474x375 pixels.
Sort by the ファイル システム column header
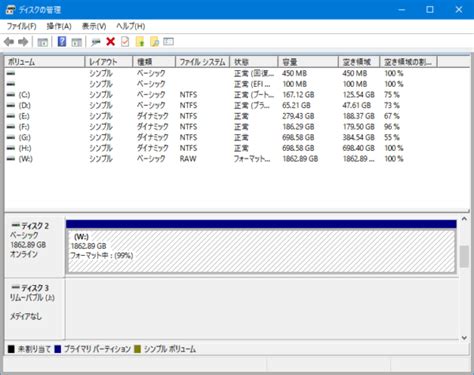click(x=203, y=62)
